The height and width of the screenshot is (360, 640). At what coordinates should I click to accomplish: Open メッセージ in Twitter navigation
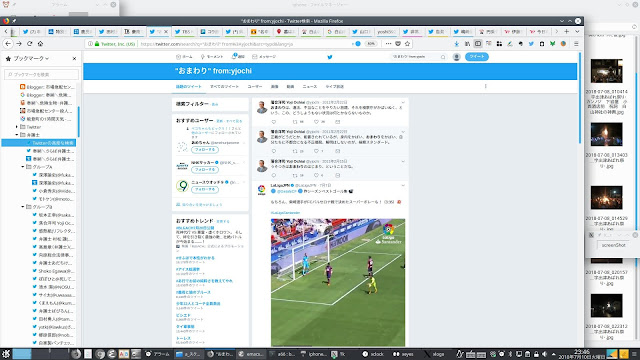264,57
